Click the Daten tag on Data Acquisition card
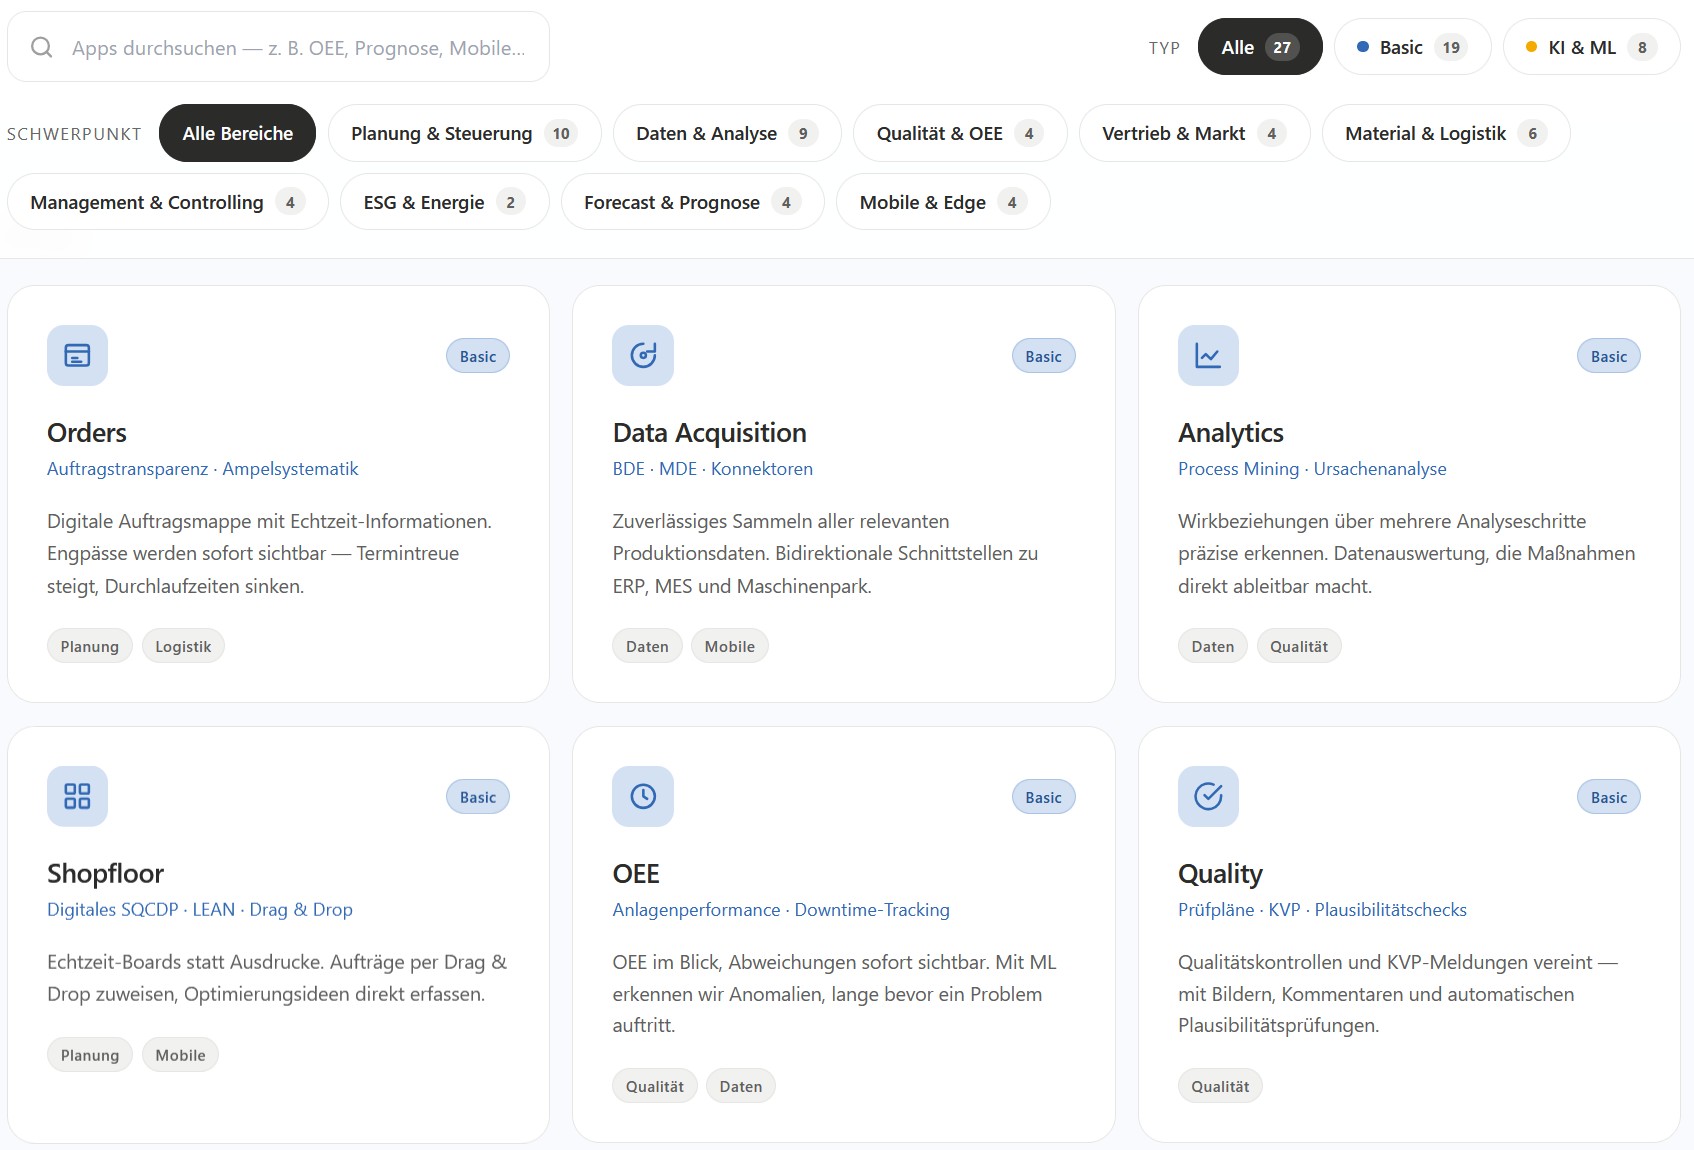Screen dimensions: 1694x1150 point(647,646)
